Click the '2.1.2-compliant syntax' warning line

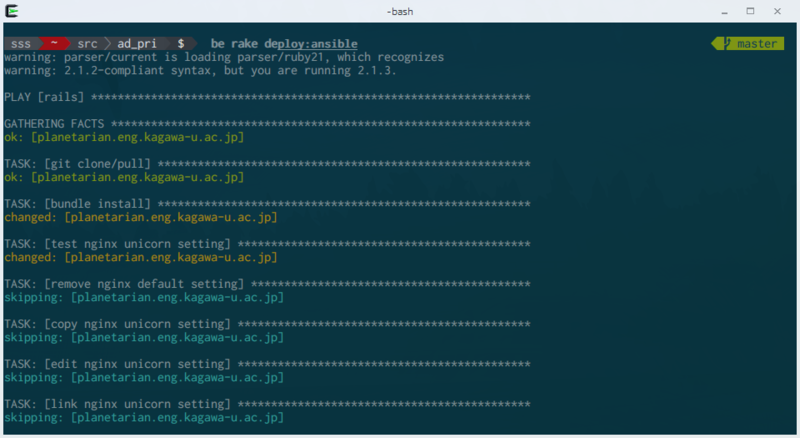200,70
